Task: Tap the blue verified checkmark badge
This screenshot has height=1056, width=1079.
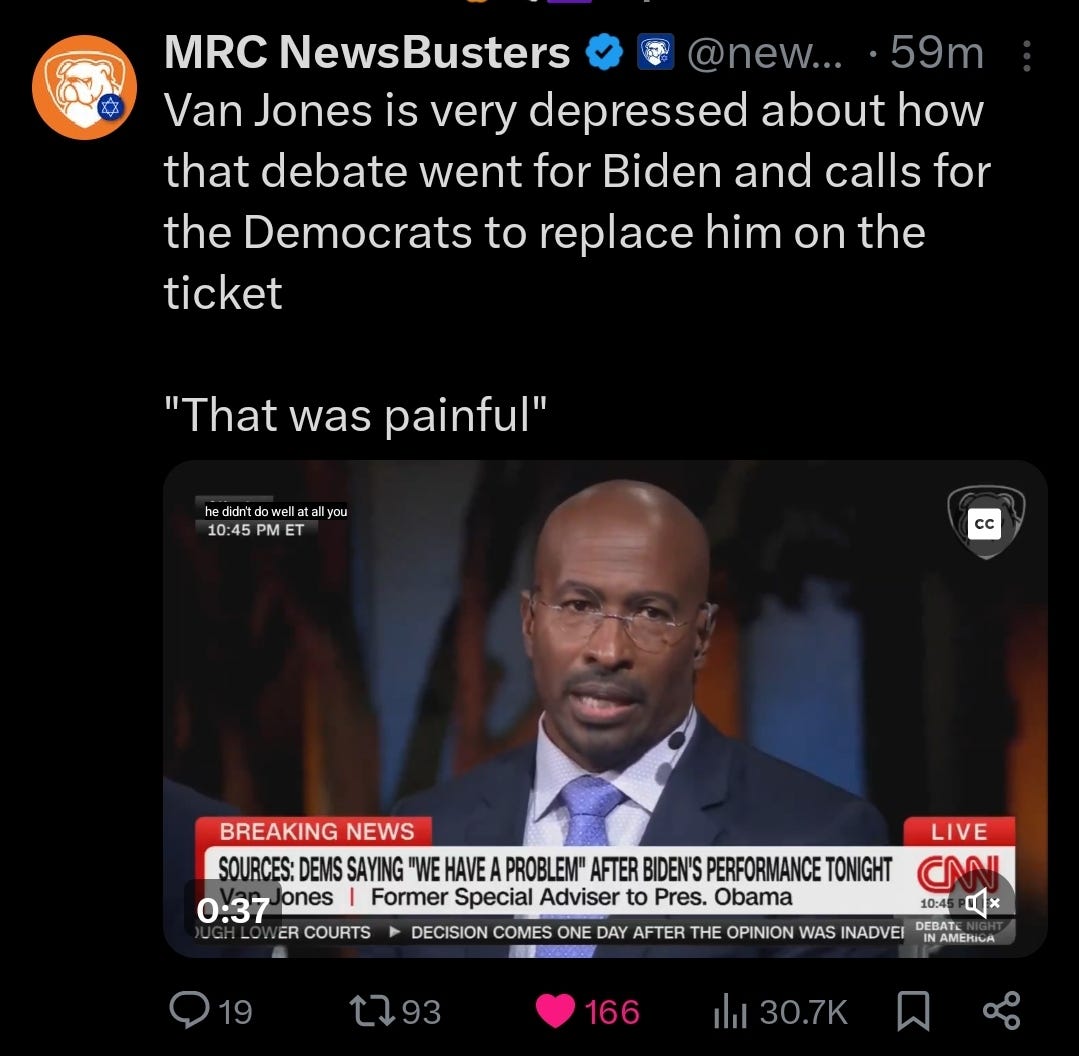Action: pyautogui.click(x=603, y=53)
